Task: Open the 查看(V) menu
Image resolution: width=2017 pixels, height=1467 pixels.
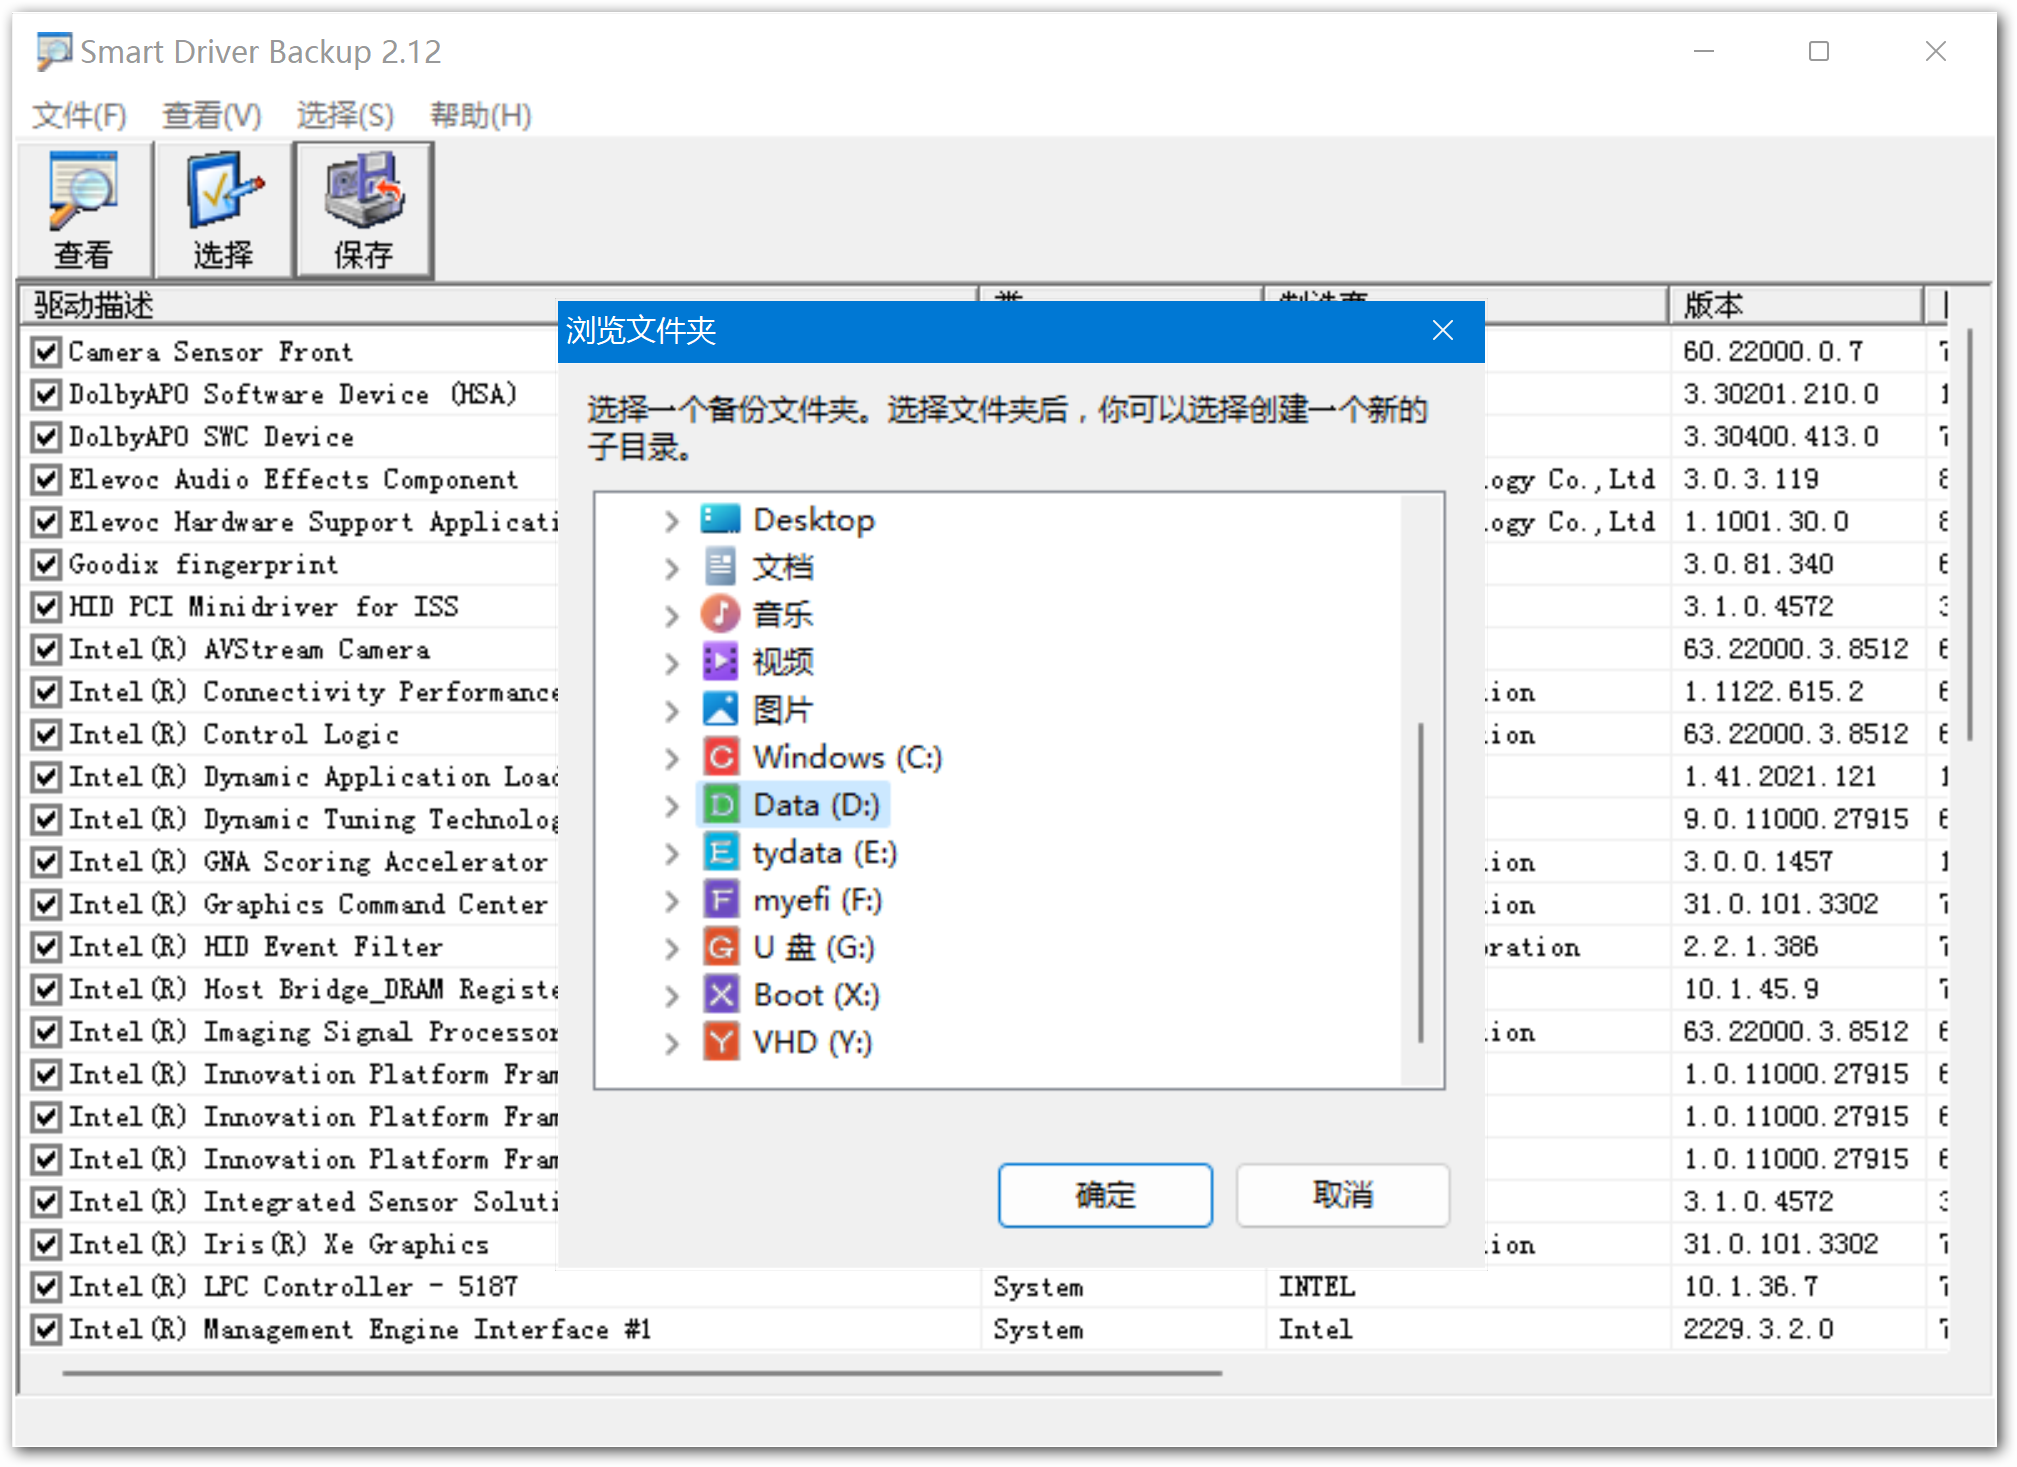Action: tap(211, 115)
